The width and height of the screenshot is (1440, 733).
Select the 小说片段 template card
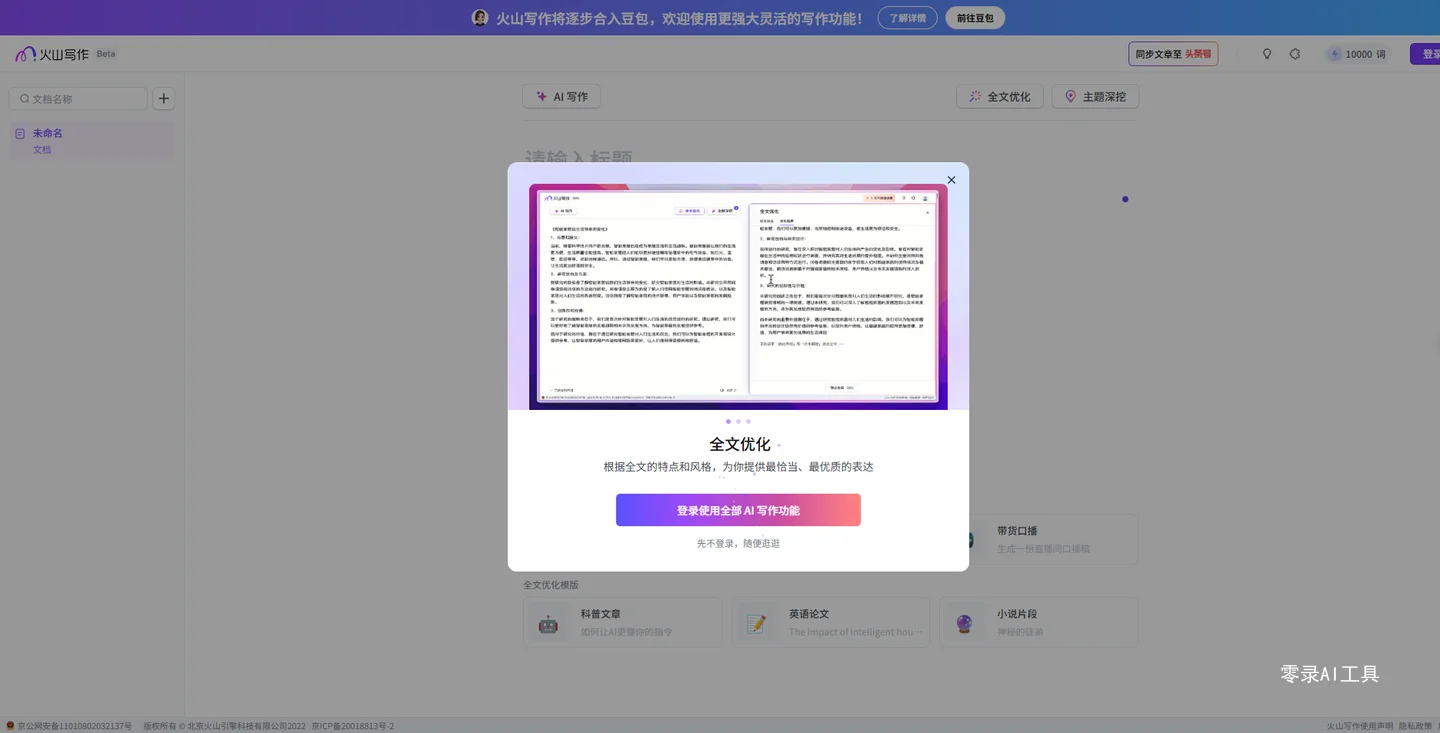point(1038,622)
